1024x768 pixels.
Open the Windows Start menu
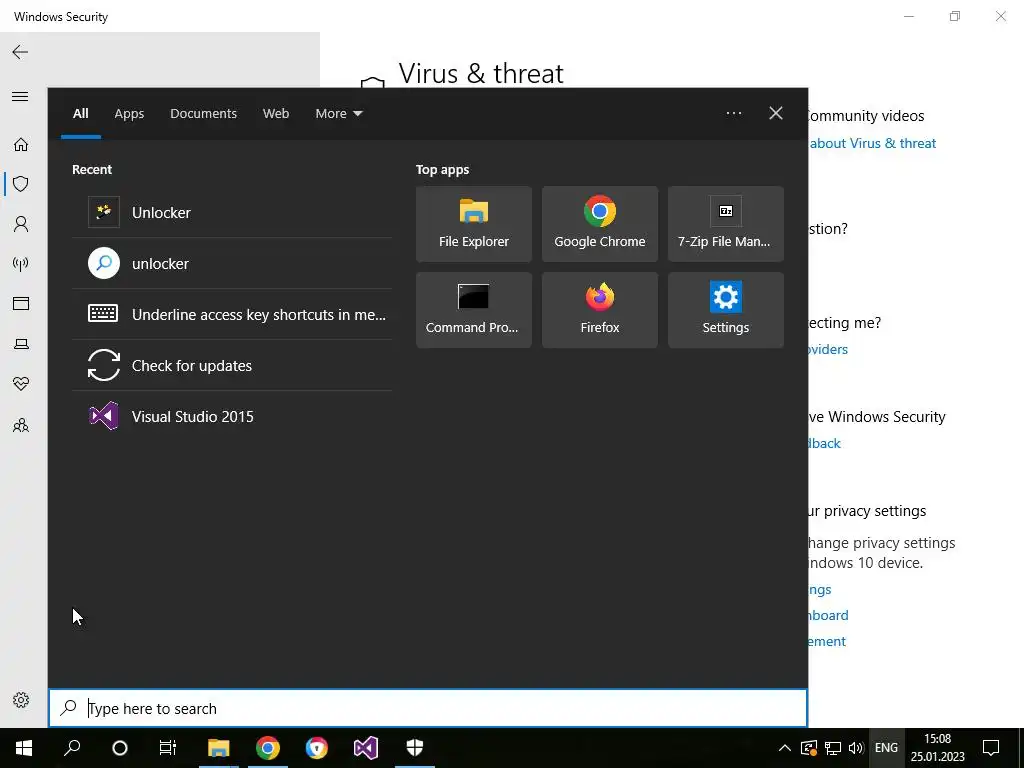point(24,748)
